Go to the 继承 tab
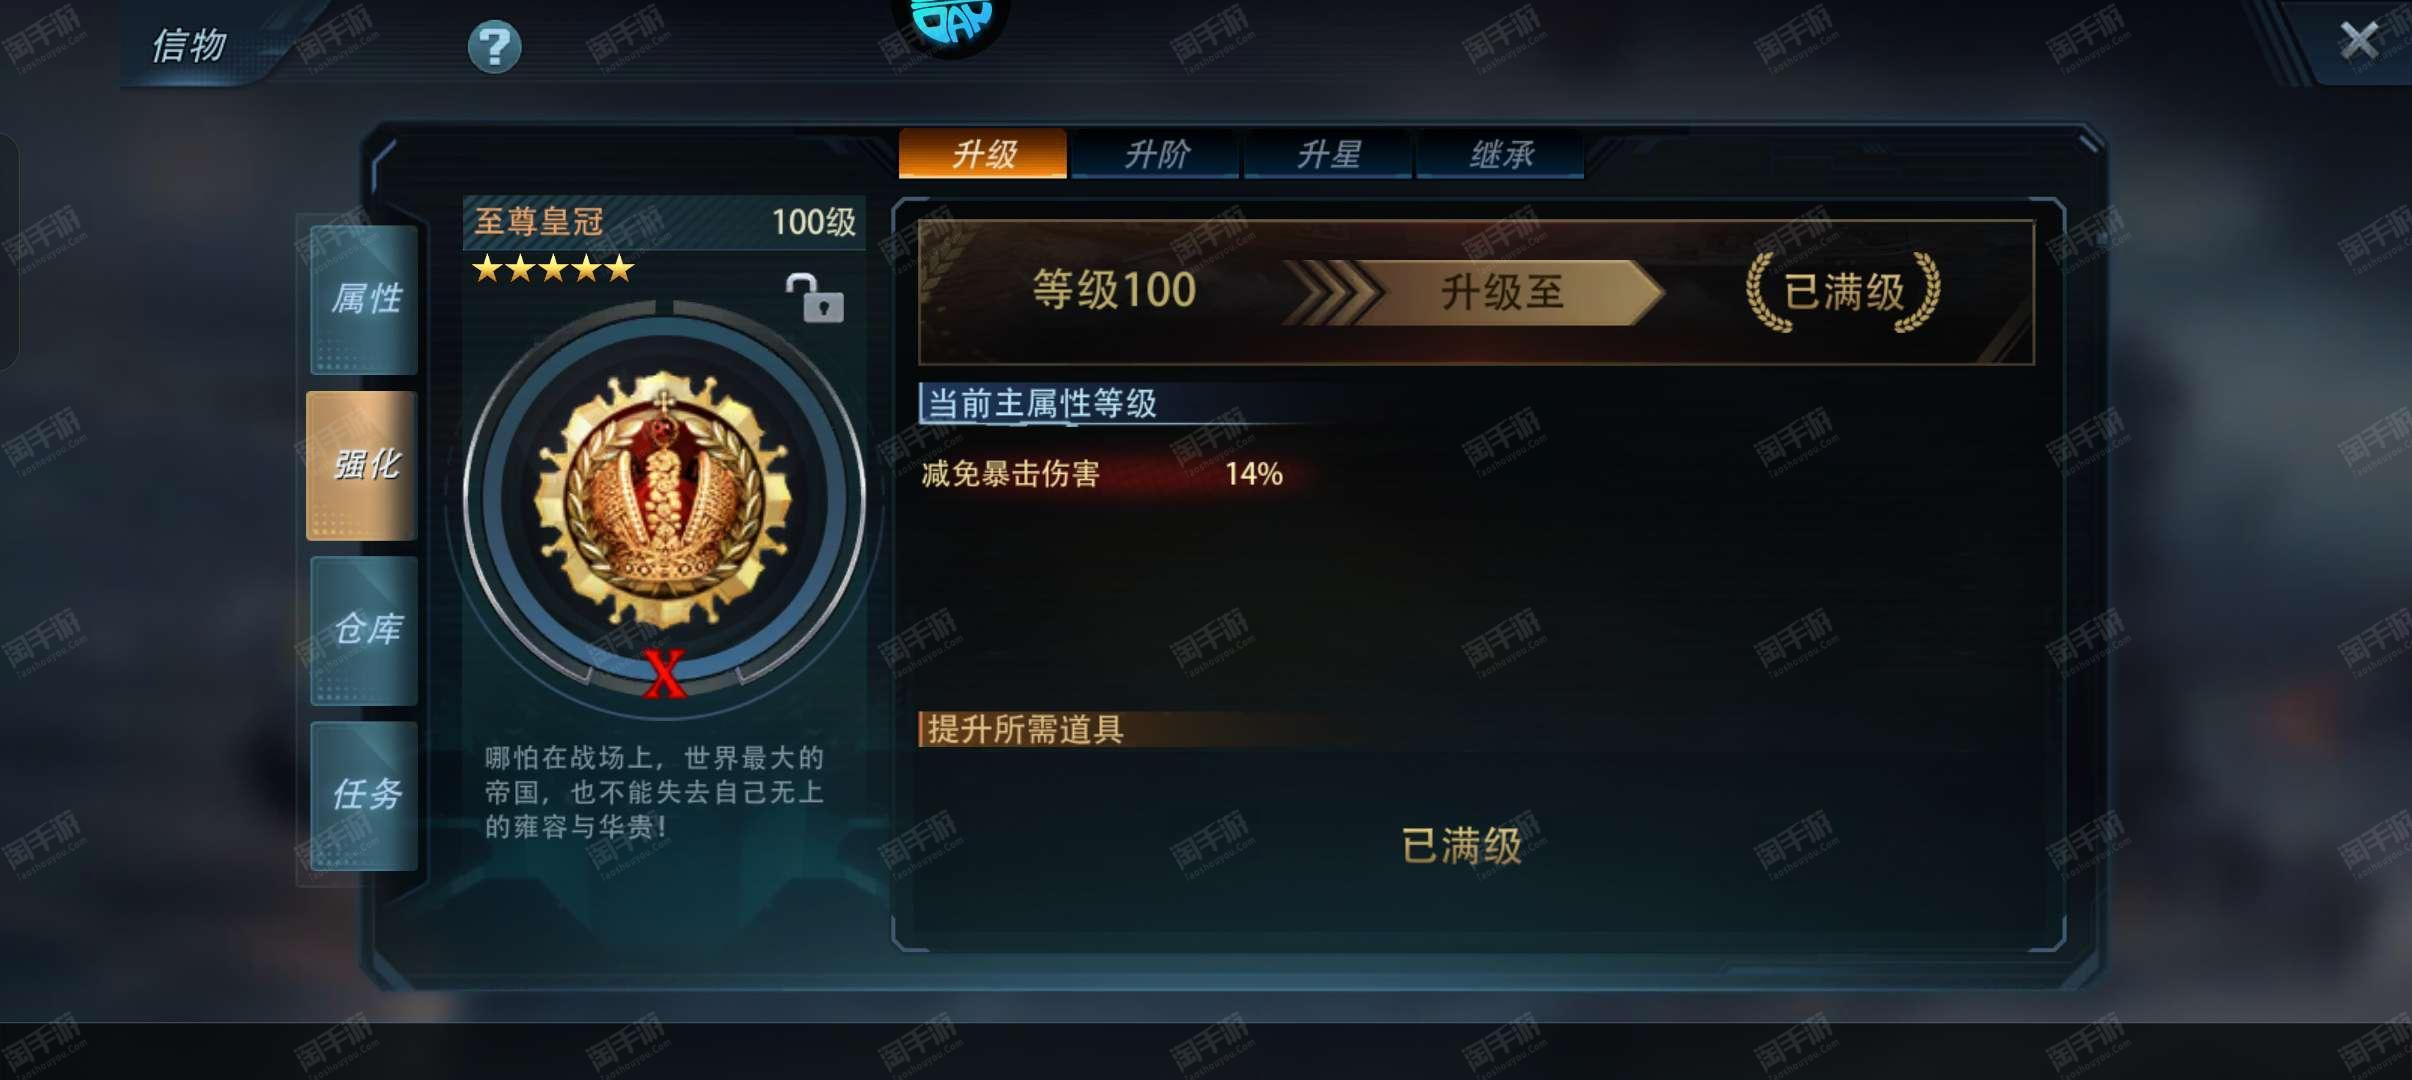2412x1080 pixels. click(x=1501, y=155)
